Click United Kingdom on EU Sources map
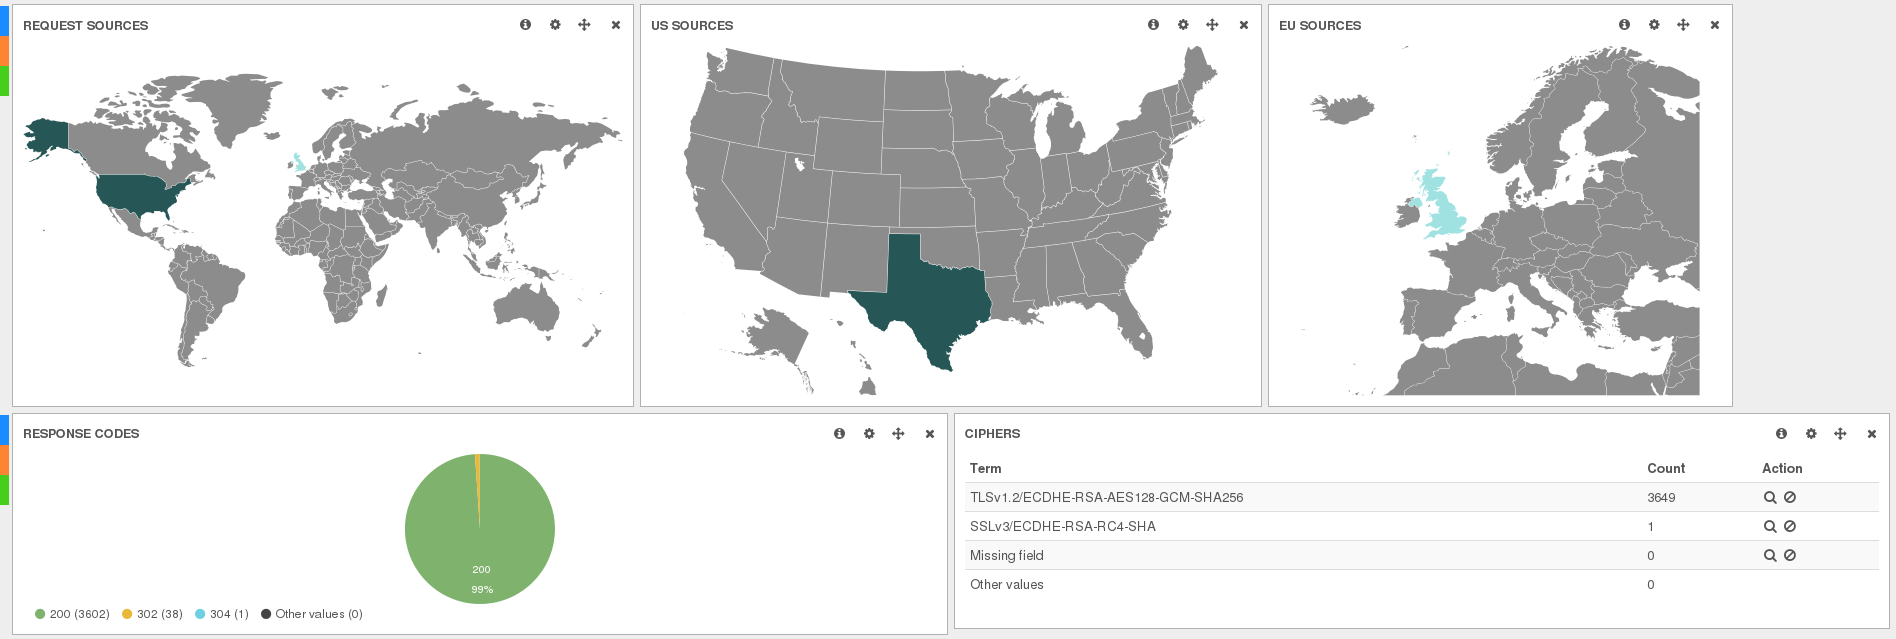This screenshot has width=1896, height=639. [1442, 207]
